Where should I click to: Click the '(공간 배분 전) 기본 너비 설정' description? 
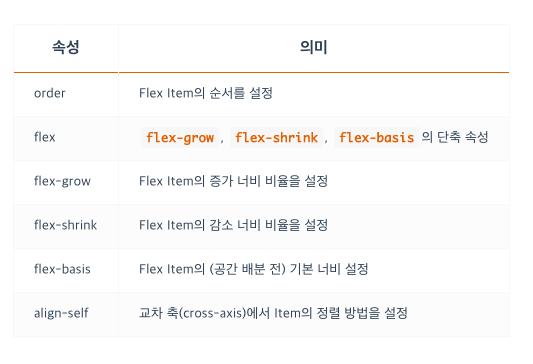pos(289,269)
